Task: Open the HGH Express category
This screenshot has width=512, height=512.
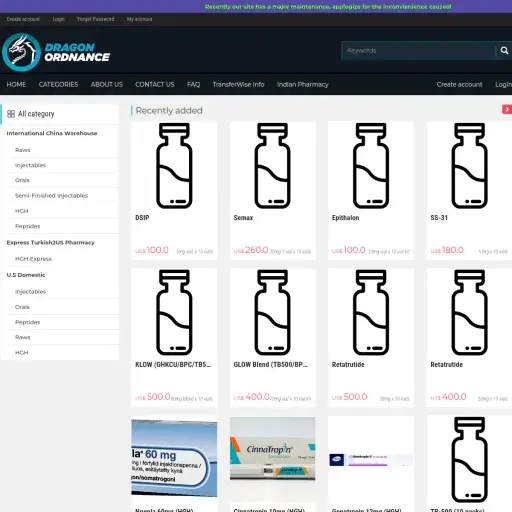Action: point(33,259)
